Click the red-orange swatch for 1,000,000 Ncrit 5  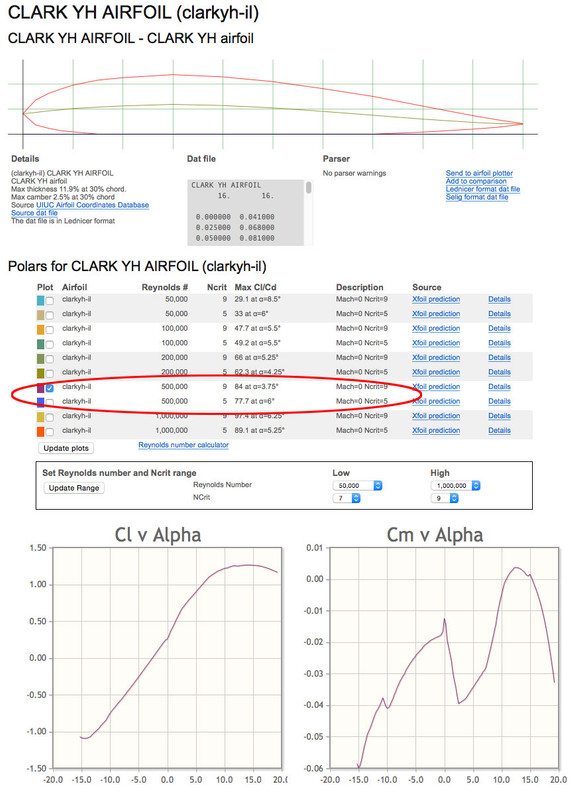click(x=41, y=432)
